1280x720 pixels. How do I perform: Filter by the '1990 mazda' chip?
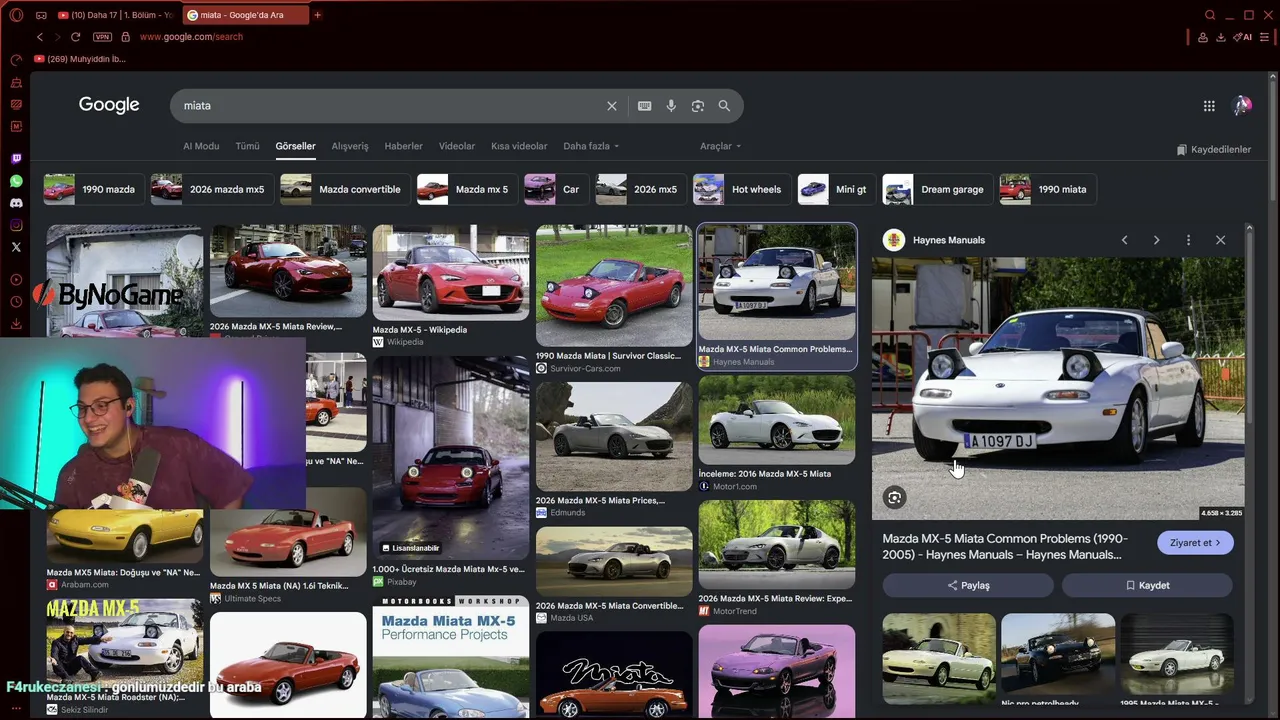(x=92, y=189)
